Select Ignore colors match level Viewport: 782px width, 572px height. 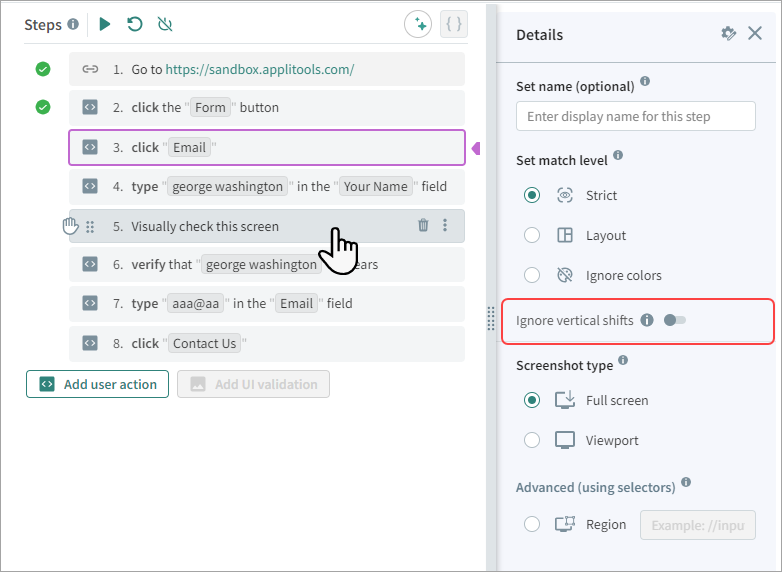point(532,275)
